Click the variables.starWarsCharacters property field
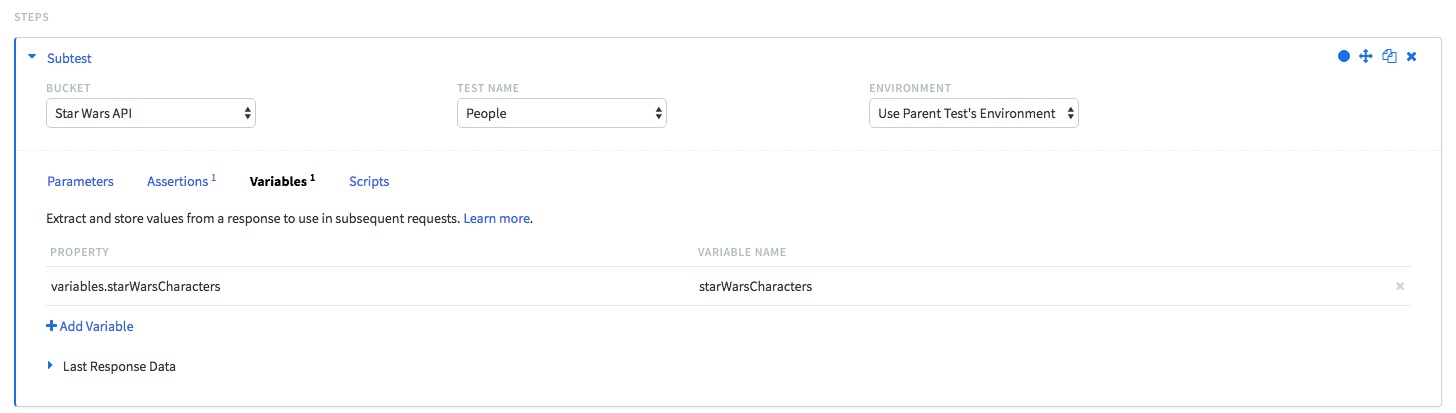The image size is (1456, 413). pos(370,286)
